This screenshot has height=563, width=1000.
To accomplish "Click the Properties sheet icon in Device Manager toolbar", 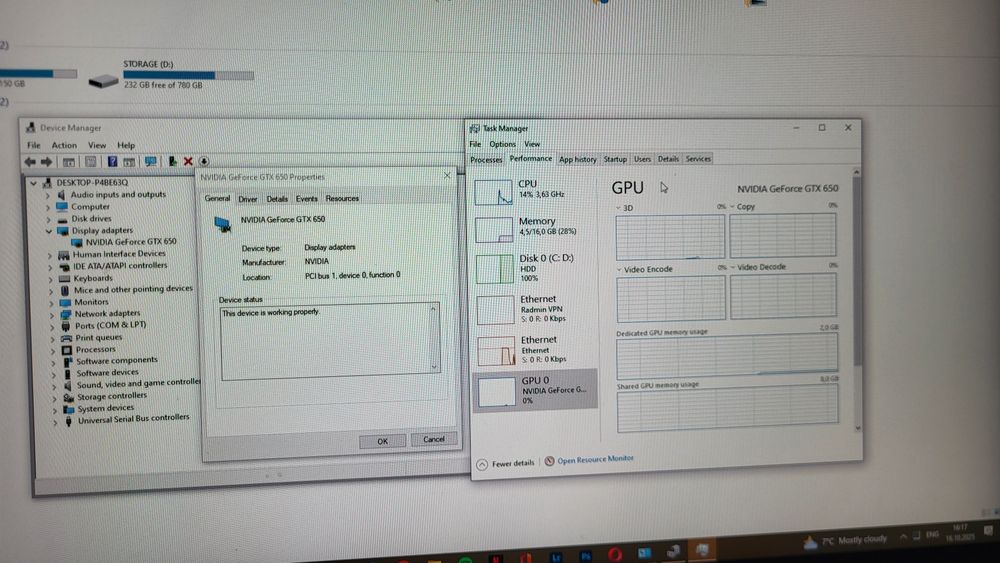I will click(x=91, y=162).
